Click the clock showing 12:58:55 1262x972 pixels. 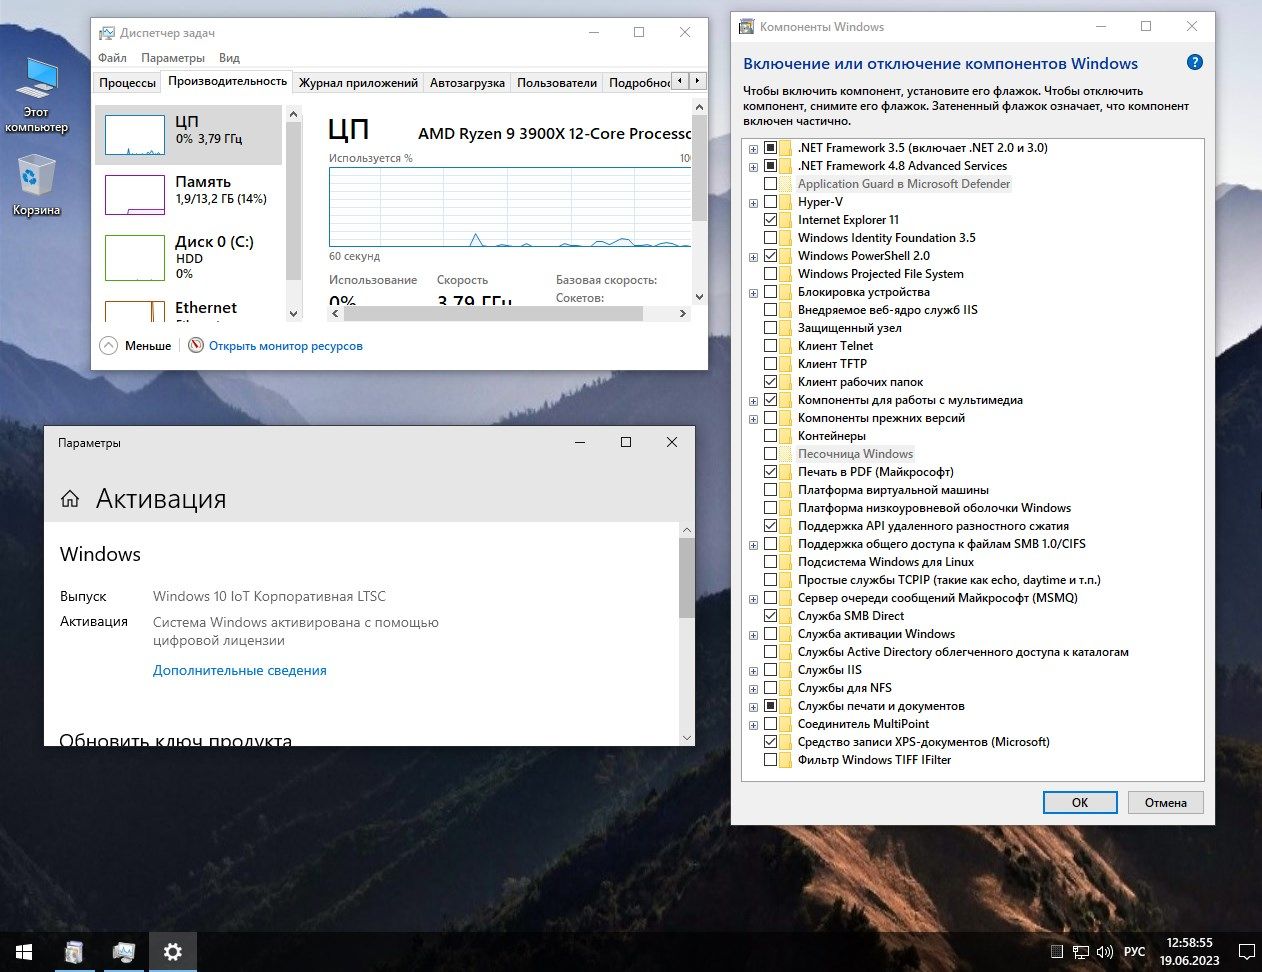[x=1190, y=943]
